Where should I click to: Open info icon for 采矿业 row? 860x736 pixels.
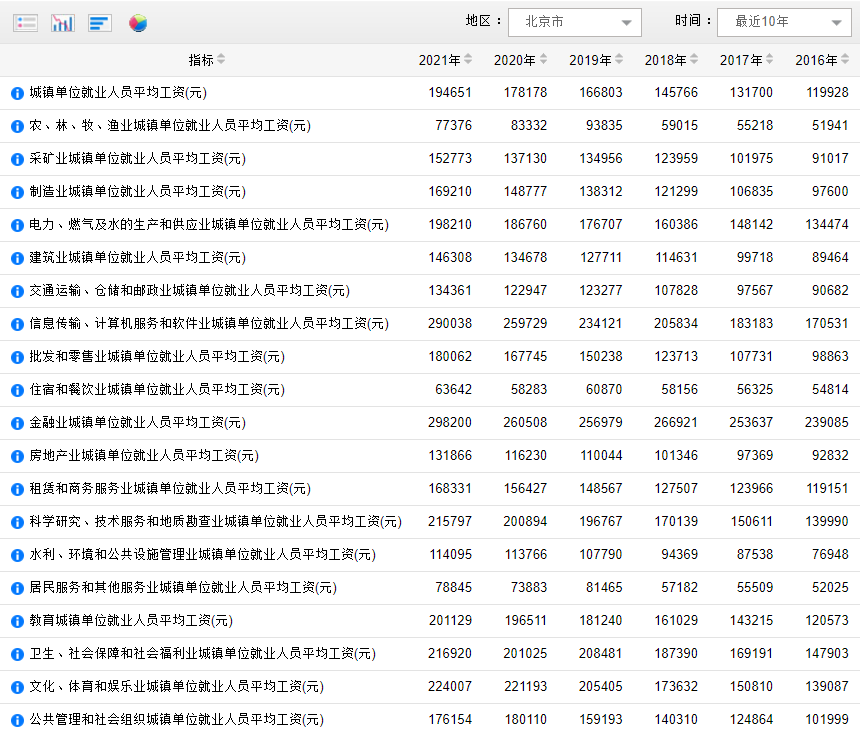pyautogui.click(x=18, y=159)
